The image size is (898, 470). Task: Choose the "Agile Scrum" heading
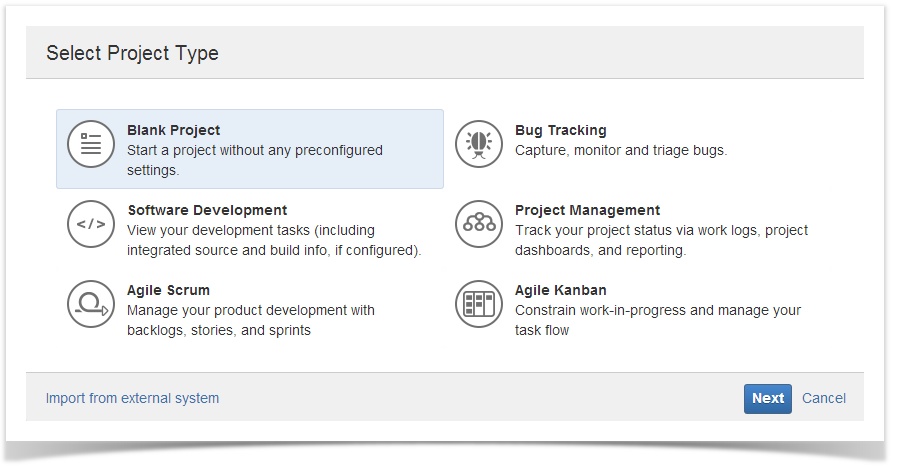tap(168, 290)
